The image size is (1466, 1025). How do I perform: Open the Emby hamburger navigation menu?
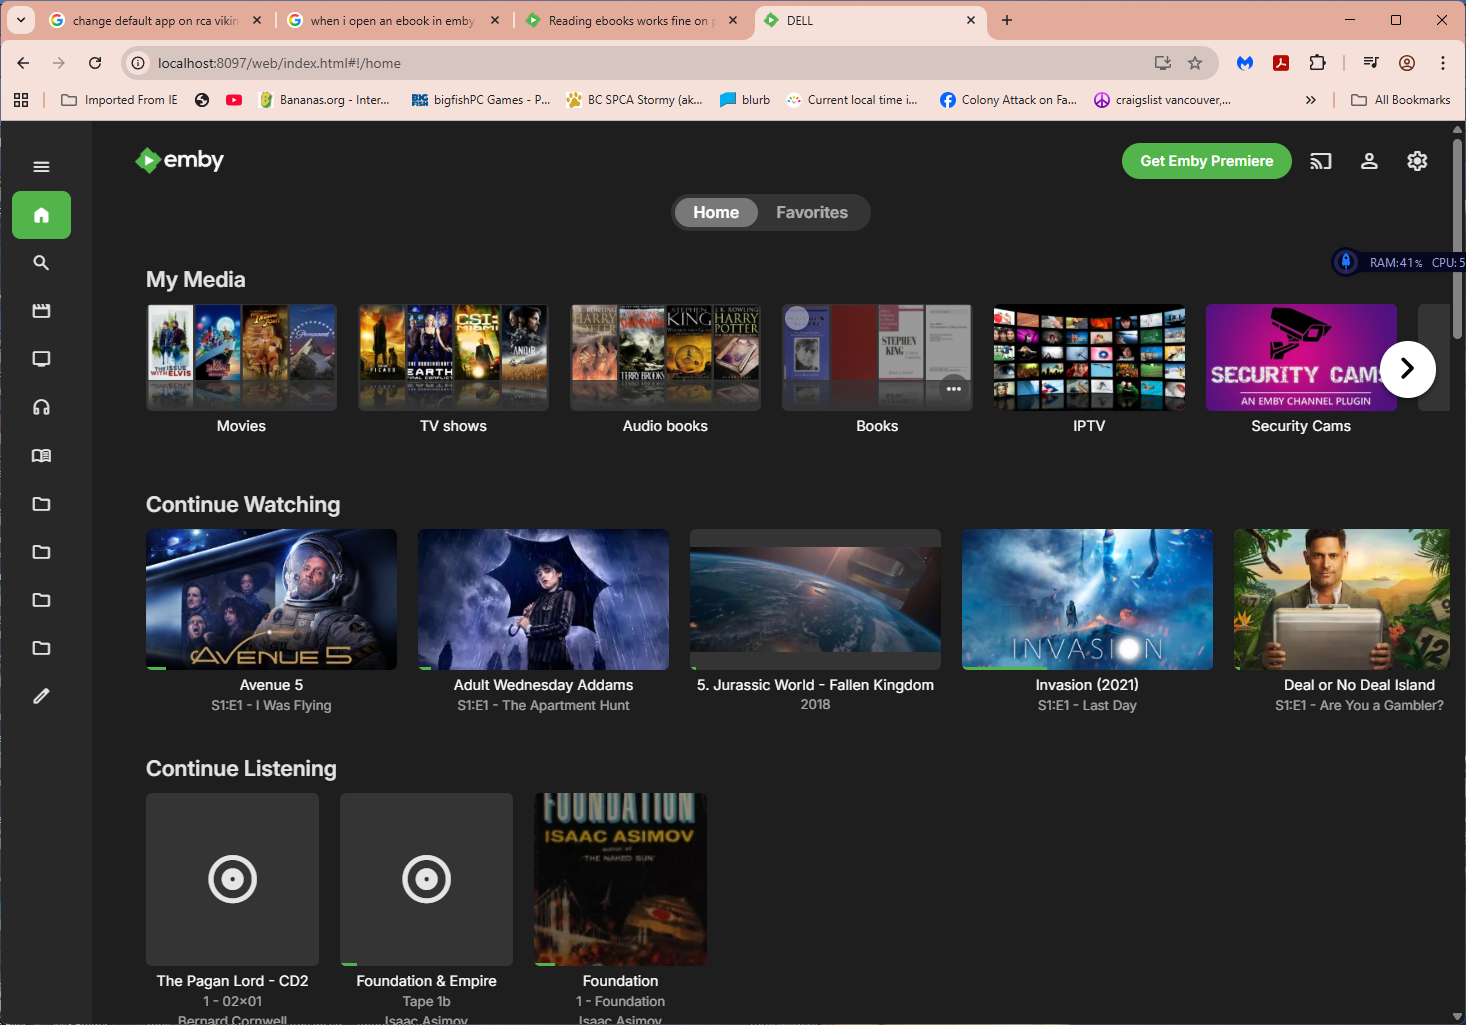point(41,167)
